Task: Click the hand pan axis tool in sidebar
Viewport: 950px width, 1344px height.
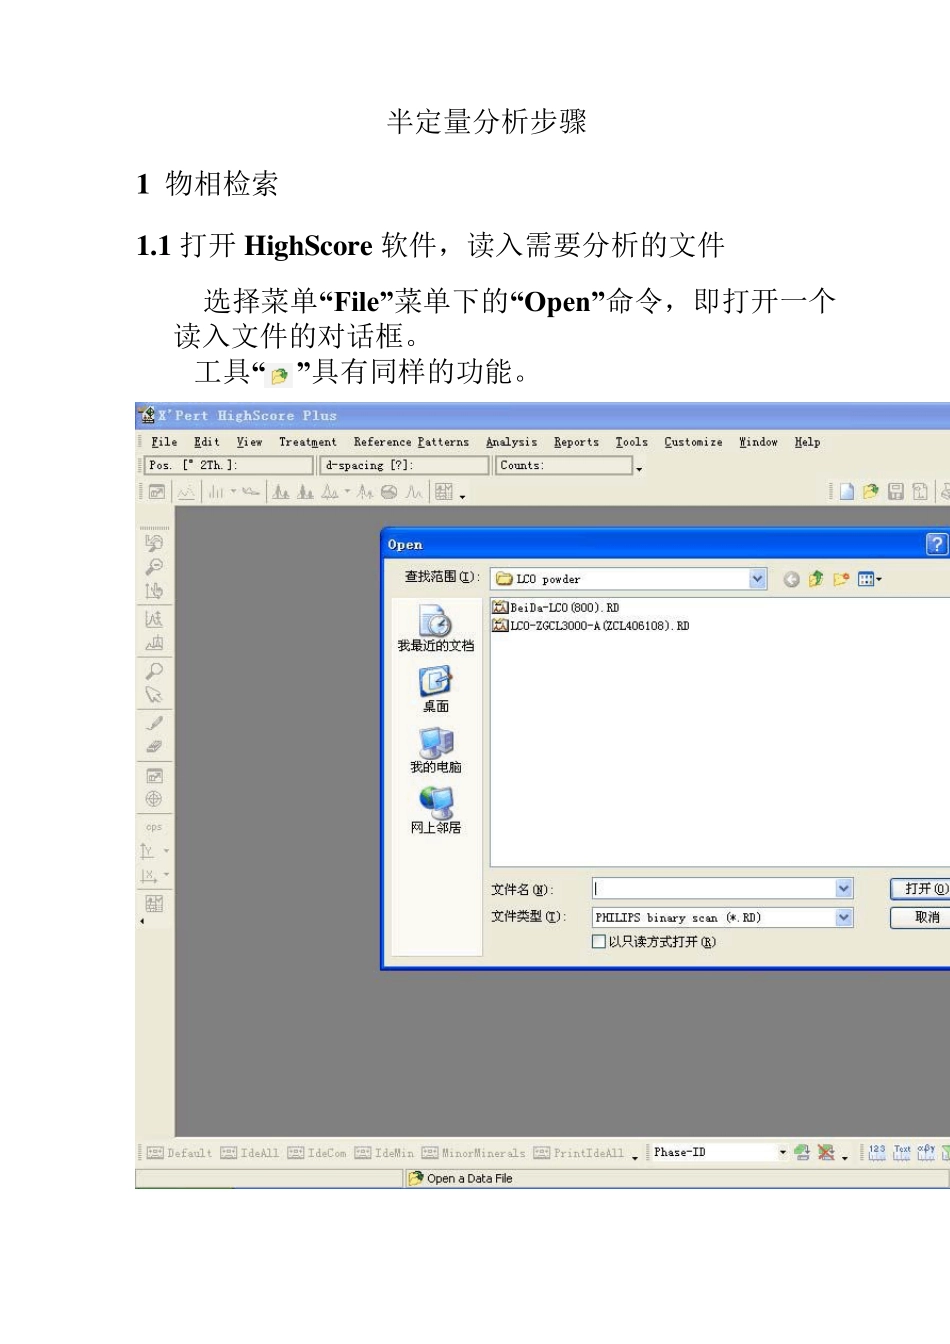Action: 154,590
